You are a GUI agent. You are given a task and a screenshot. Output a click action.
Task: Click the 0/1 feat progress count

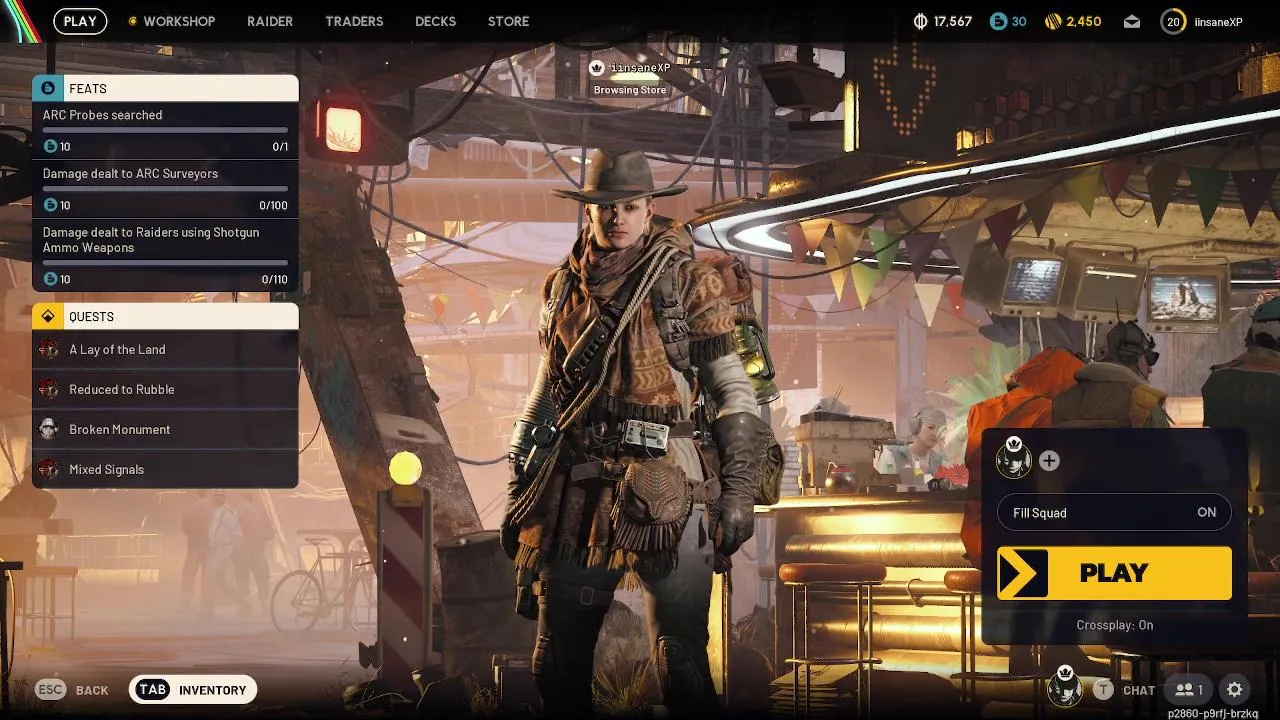tap(280, 146)
